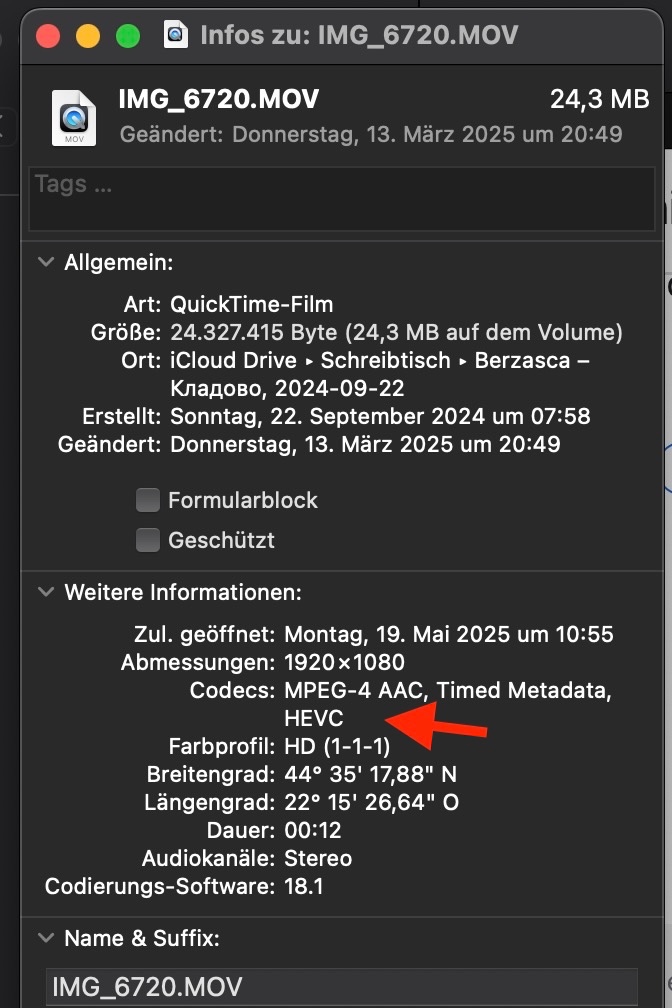Click the QuickTime MOV file icon in header

pos(73,118)
